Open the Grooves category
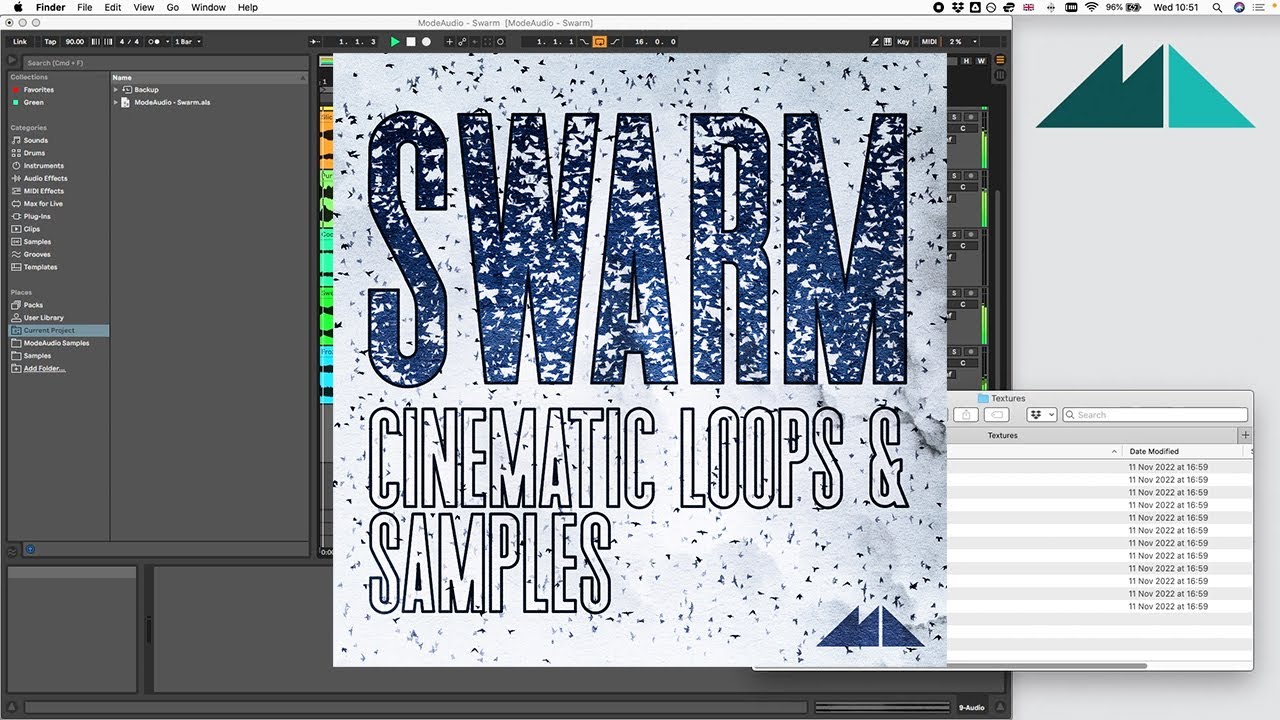1280x720 pixels. point(37,254)
